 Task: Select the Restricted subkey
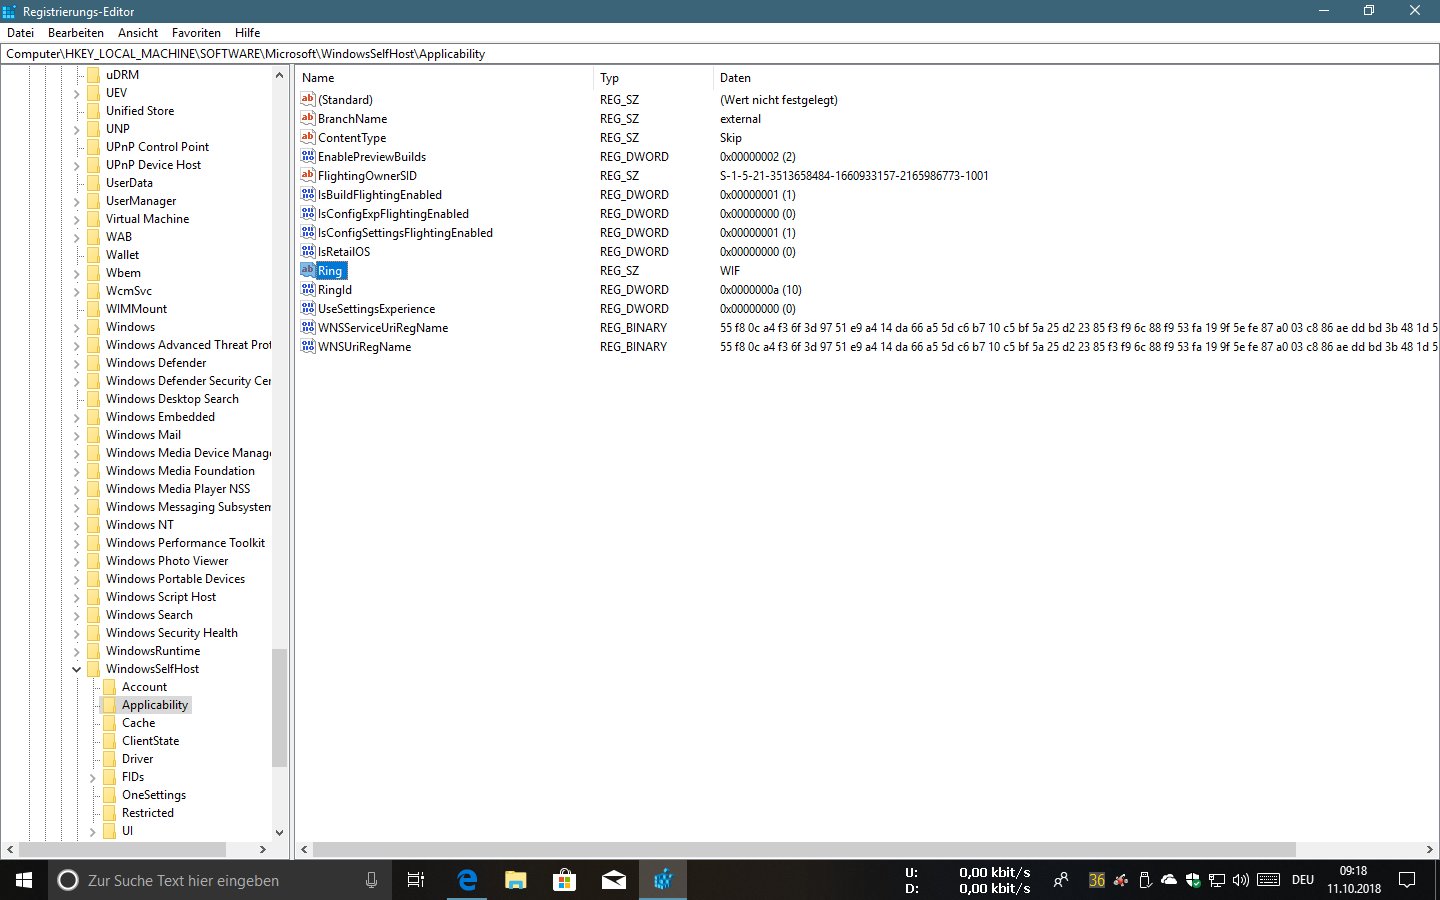pyautogui.click(x=147, y=813)
